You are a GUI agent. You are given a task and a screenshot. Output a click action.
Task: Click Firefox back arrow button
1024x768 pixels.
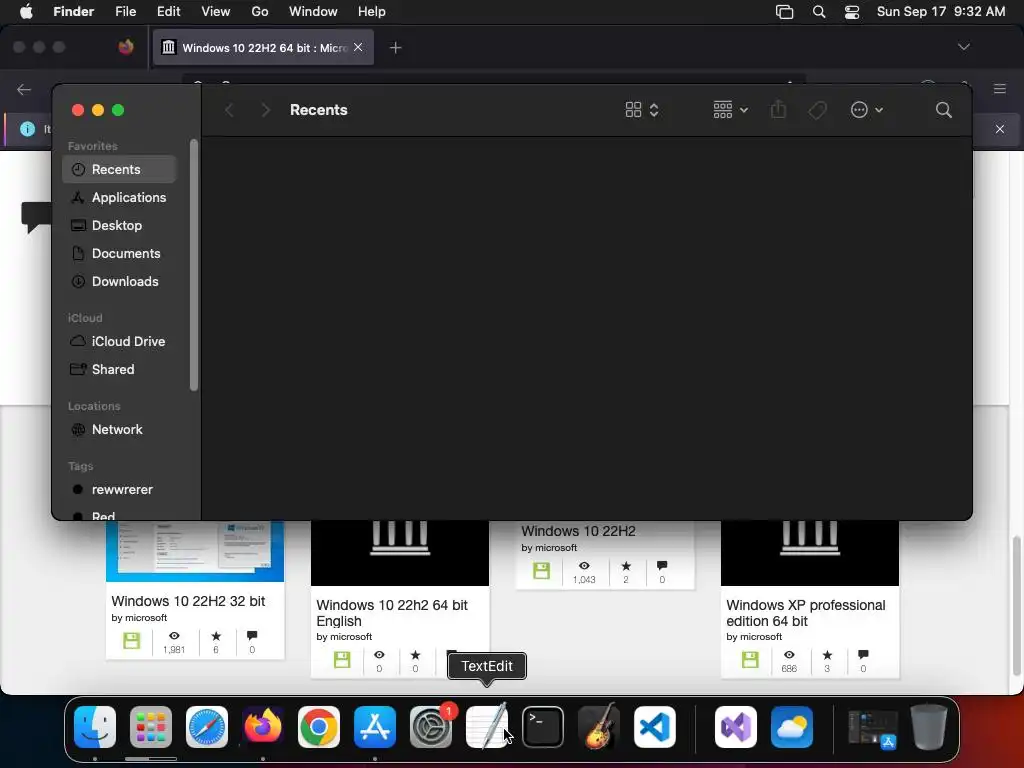coord(24,89)
